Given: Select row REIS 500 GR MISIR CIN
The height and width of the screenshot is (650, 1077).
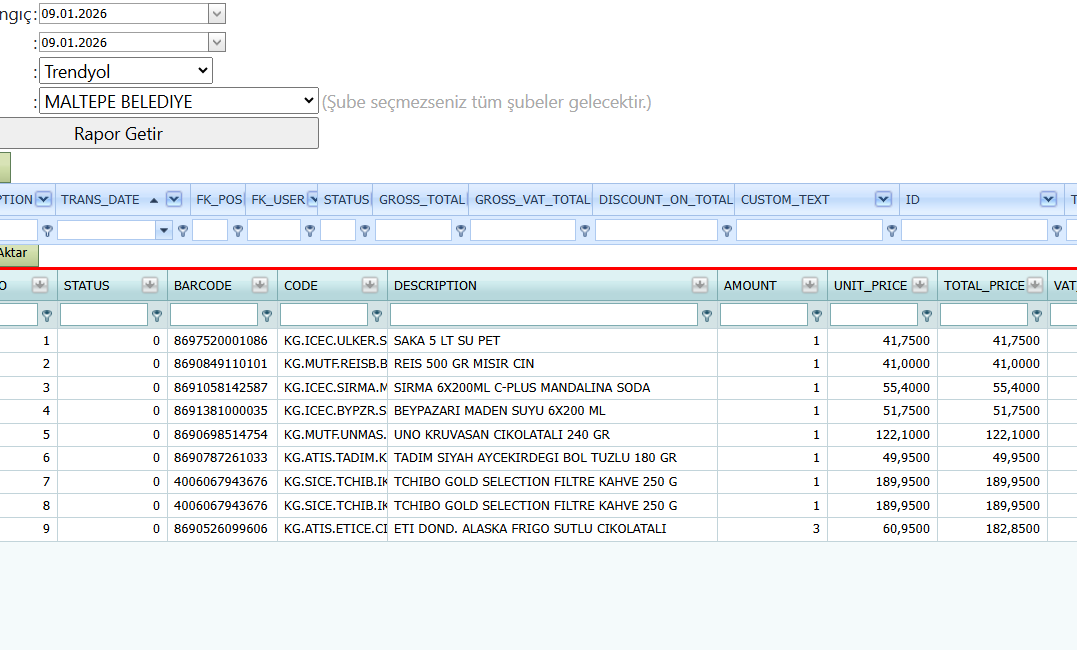Looking at the screenshot, I should tap(538, 364).
